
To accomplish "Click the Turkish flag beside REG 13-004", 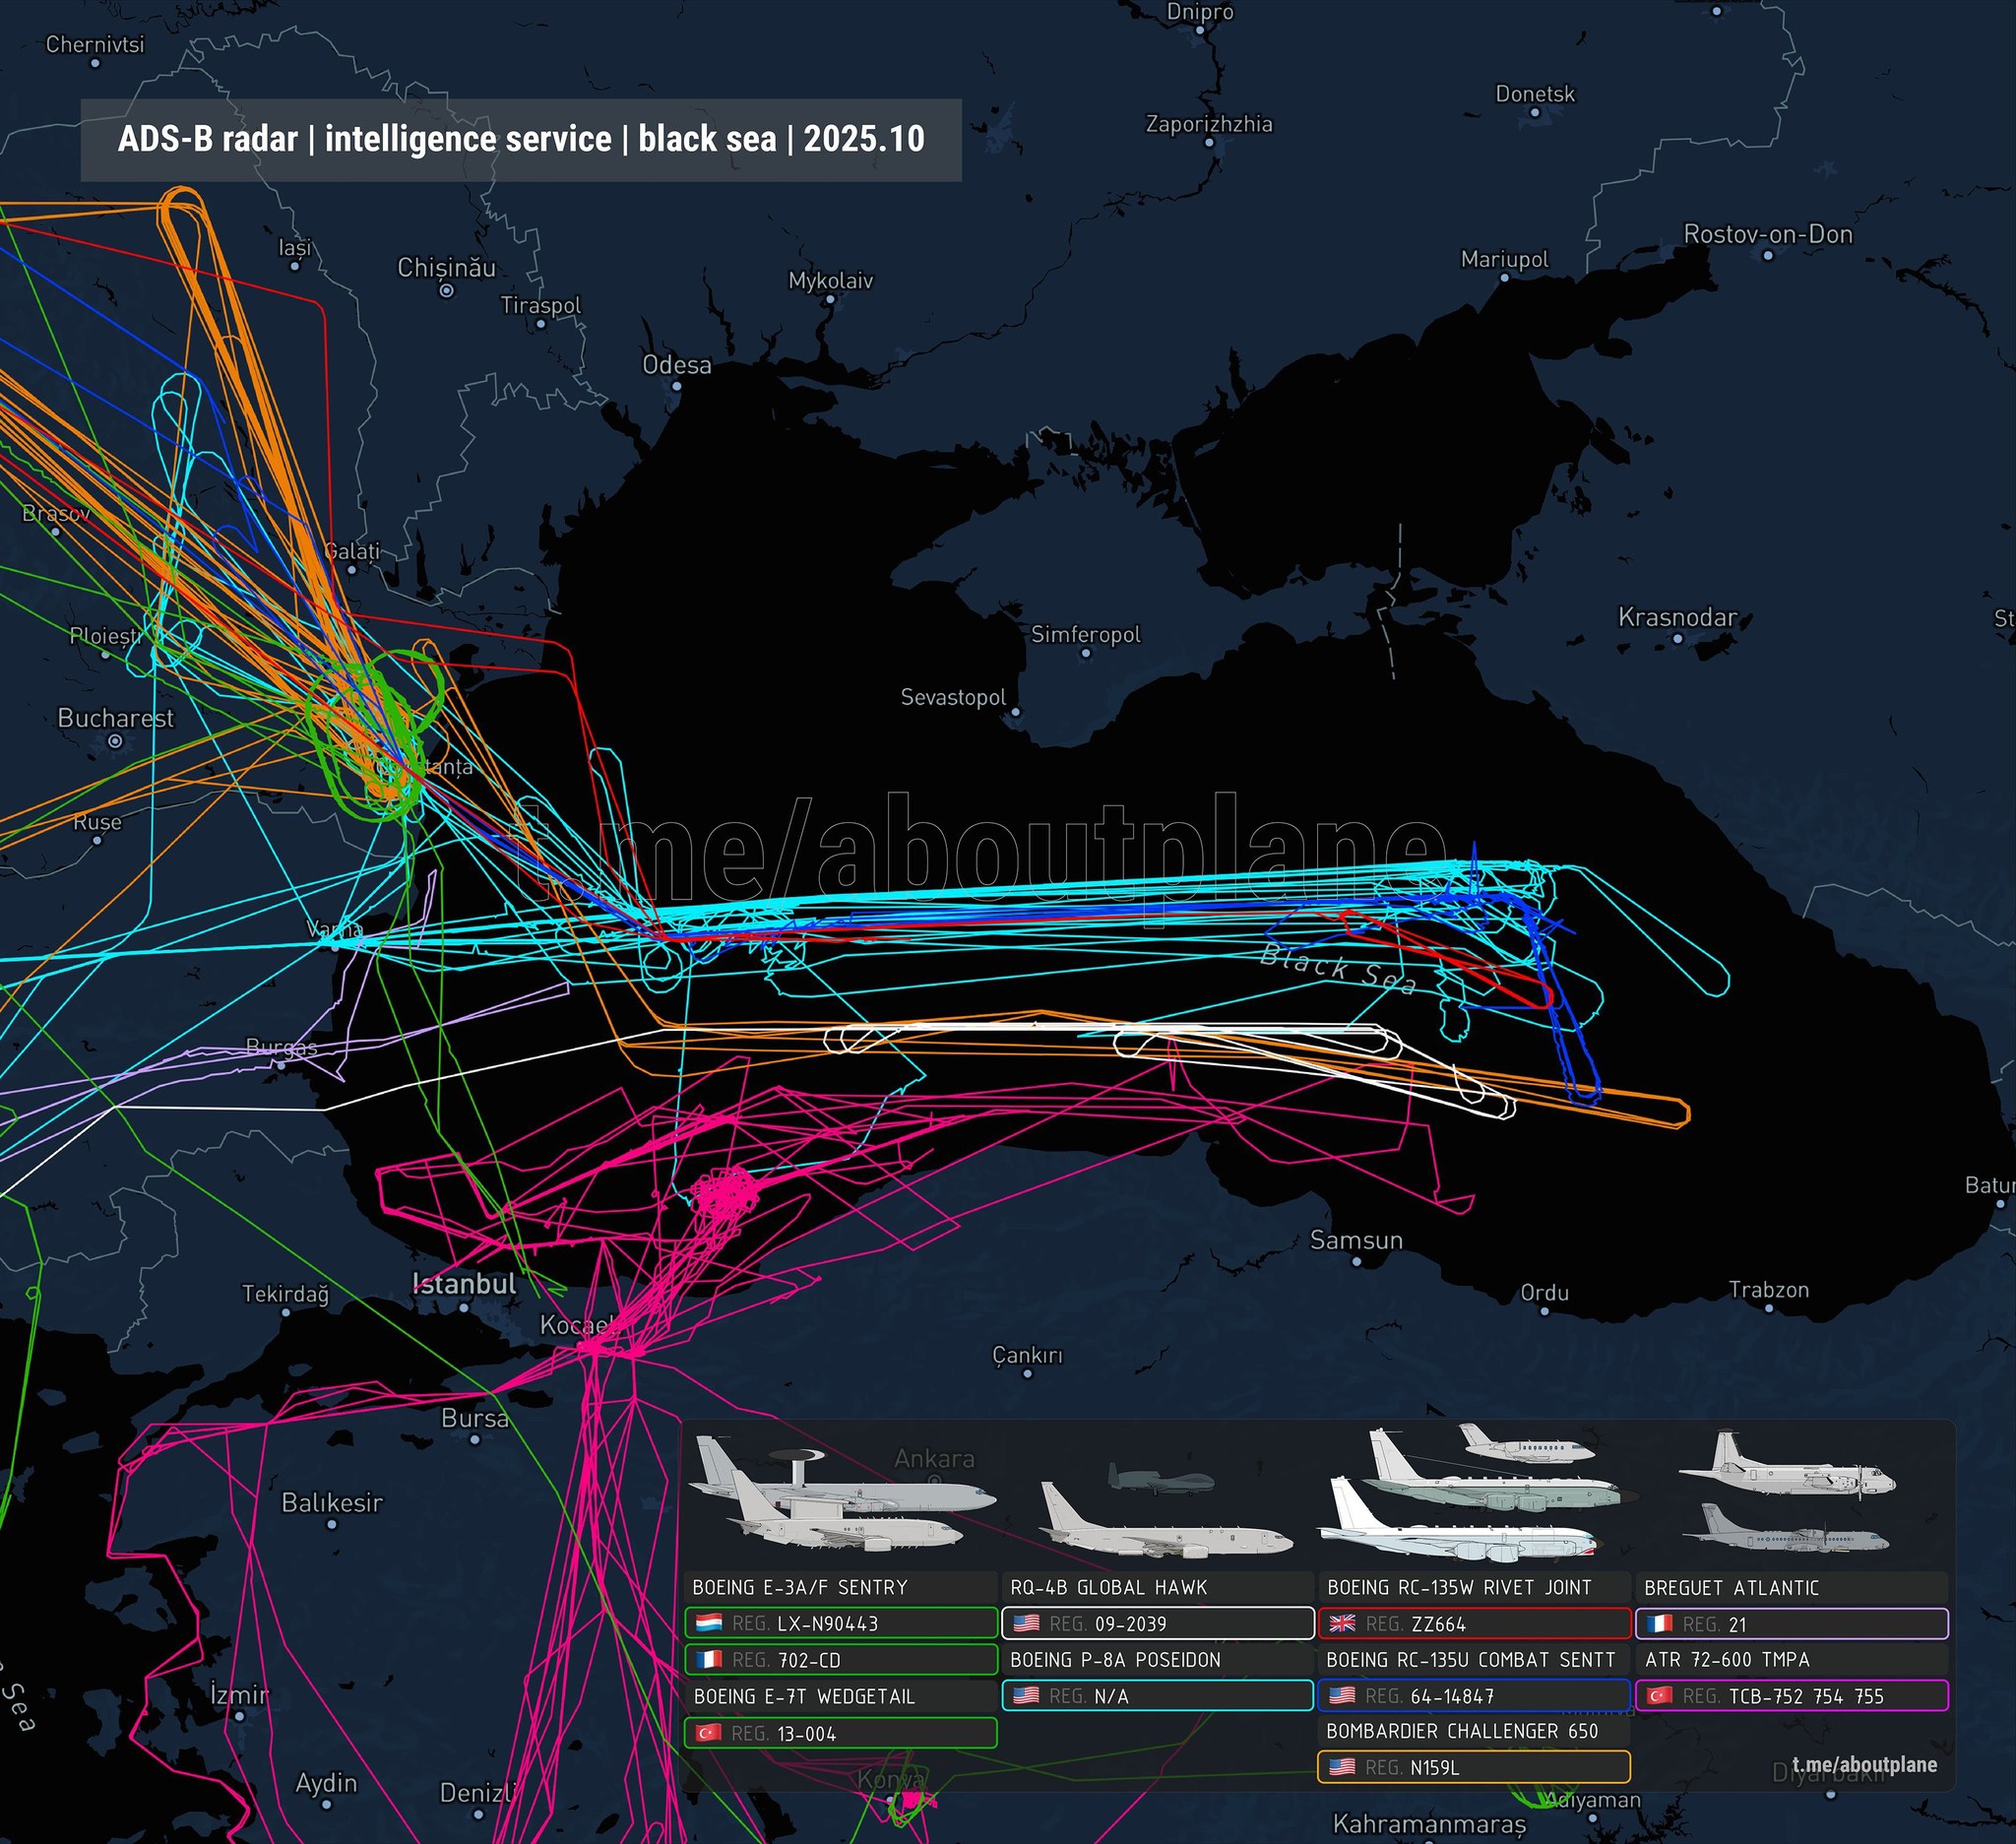I will tap(709, 1733).
